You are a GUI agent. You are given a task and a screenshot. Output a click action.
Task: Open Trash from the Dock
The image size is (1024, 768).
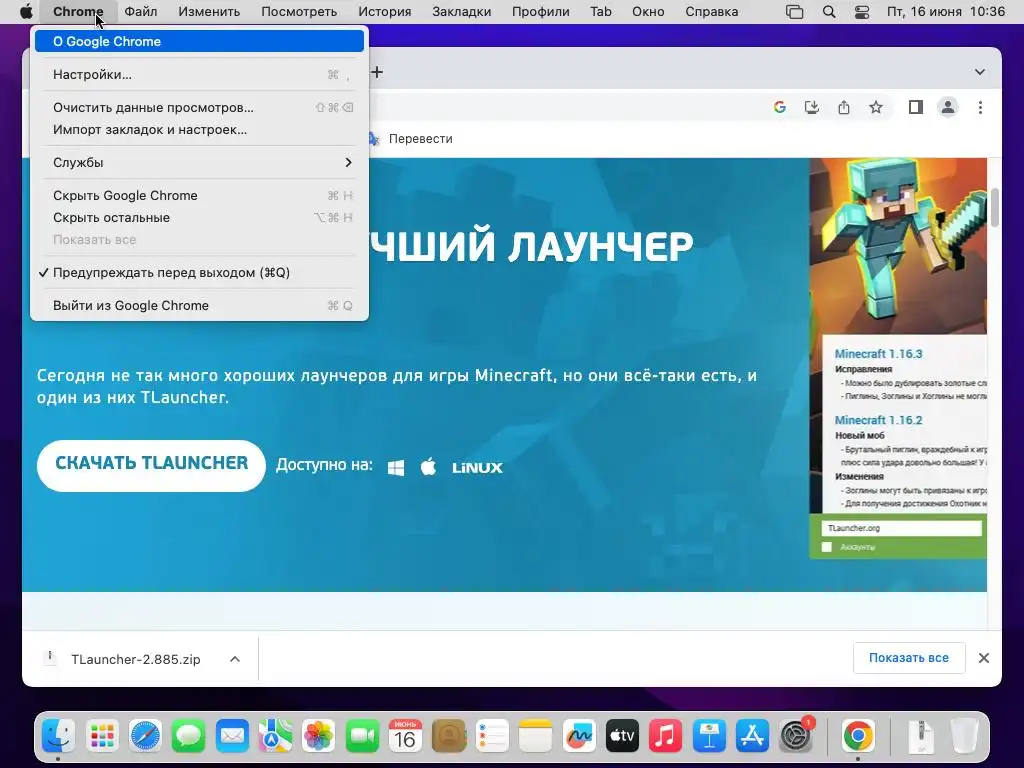(x=964, y=736)
